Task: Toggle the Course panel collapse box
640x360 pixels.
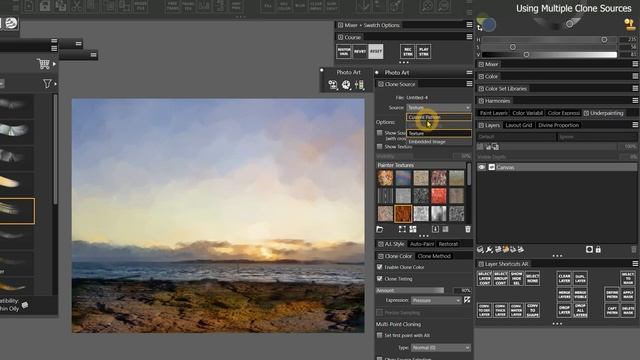Action: [x=340, y=37]
